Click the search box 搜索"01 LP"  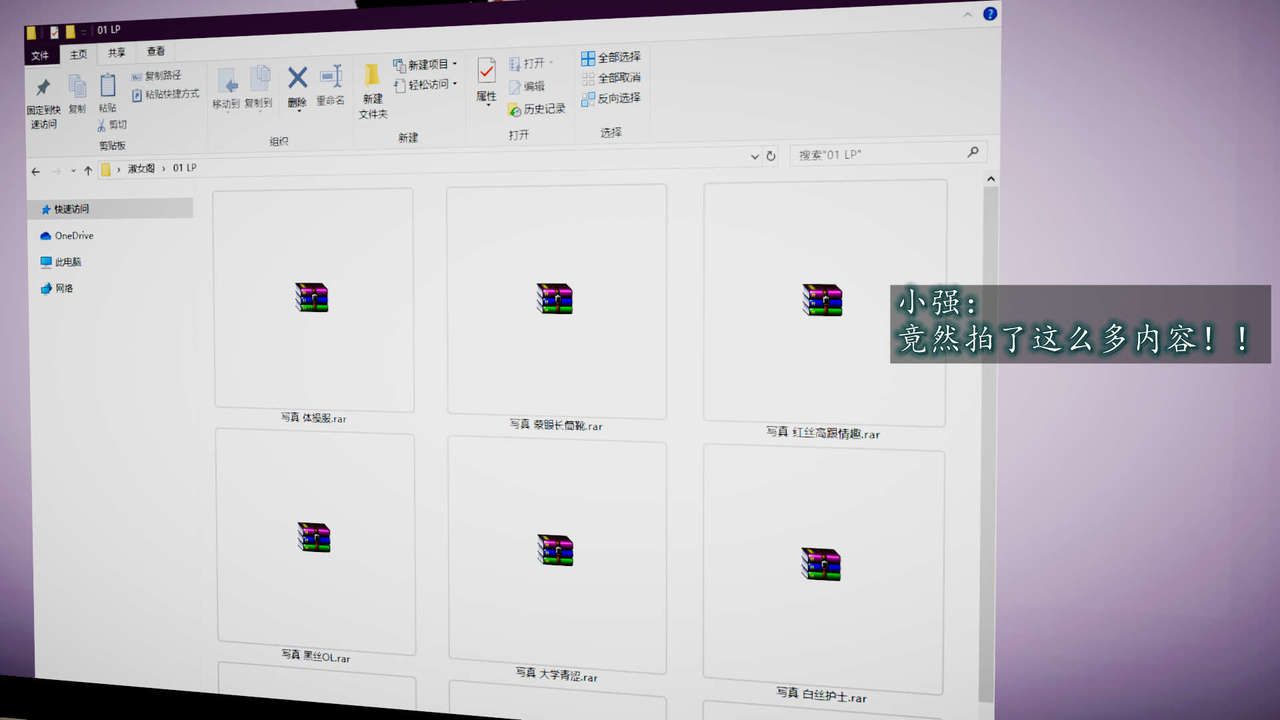point(888,153)
